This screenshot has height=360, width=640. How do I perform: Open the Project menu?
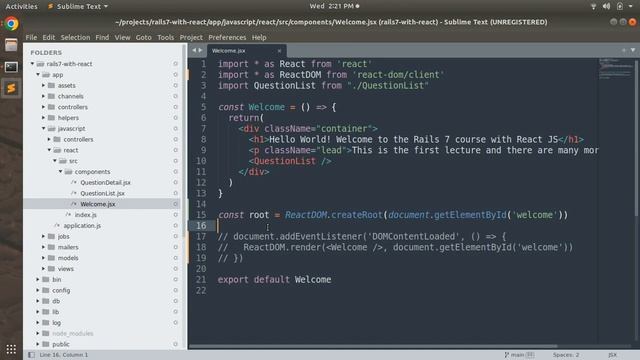191,37
